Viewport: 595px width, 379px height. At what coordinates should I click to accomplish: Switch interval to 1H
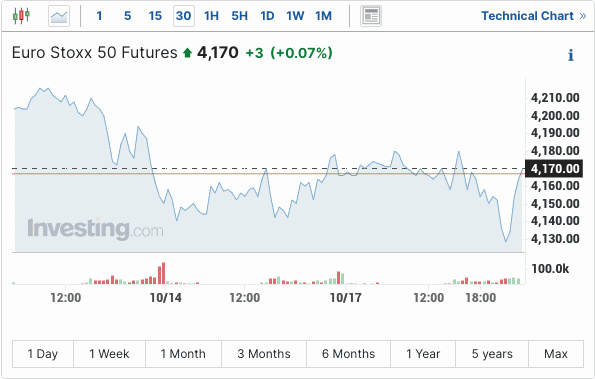pos(211,16)
